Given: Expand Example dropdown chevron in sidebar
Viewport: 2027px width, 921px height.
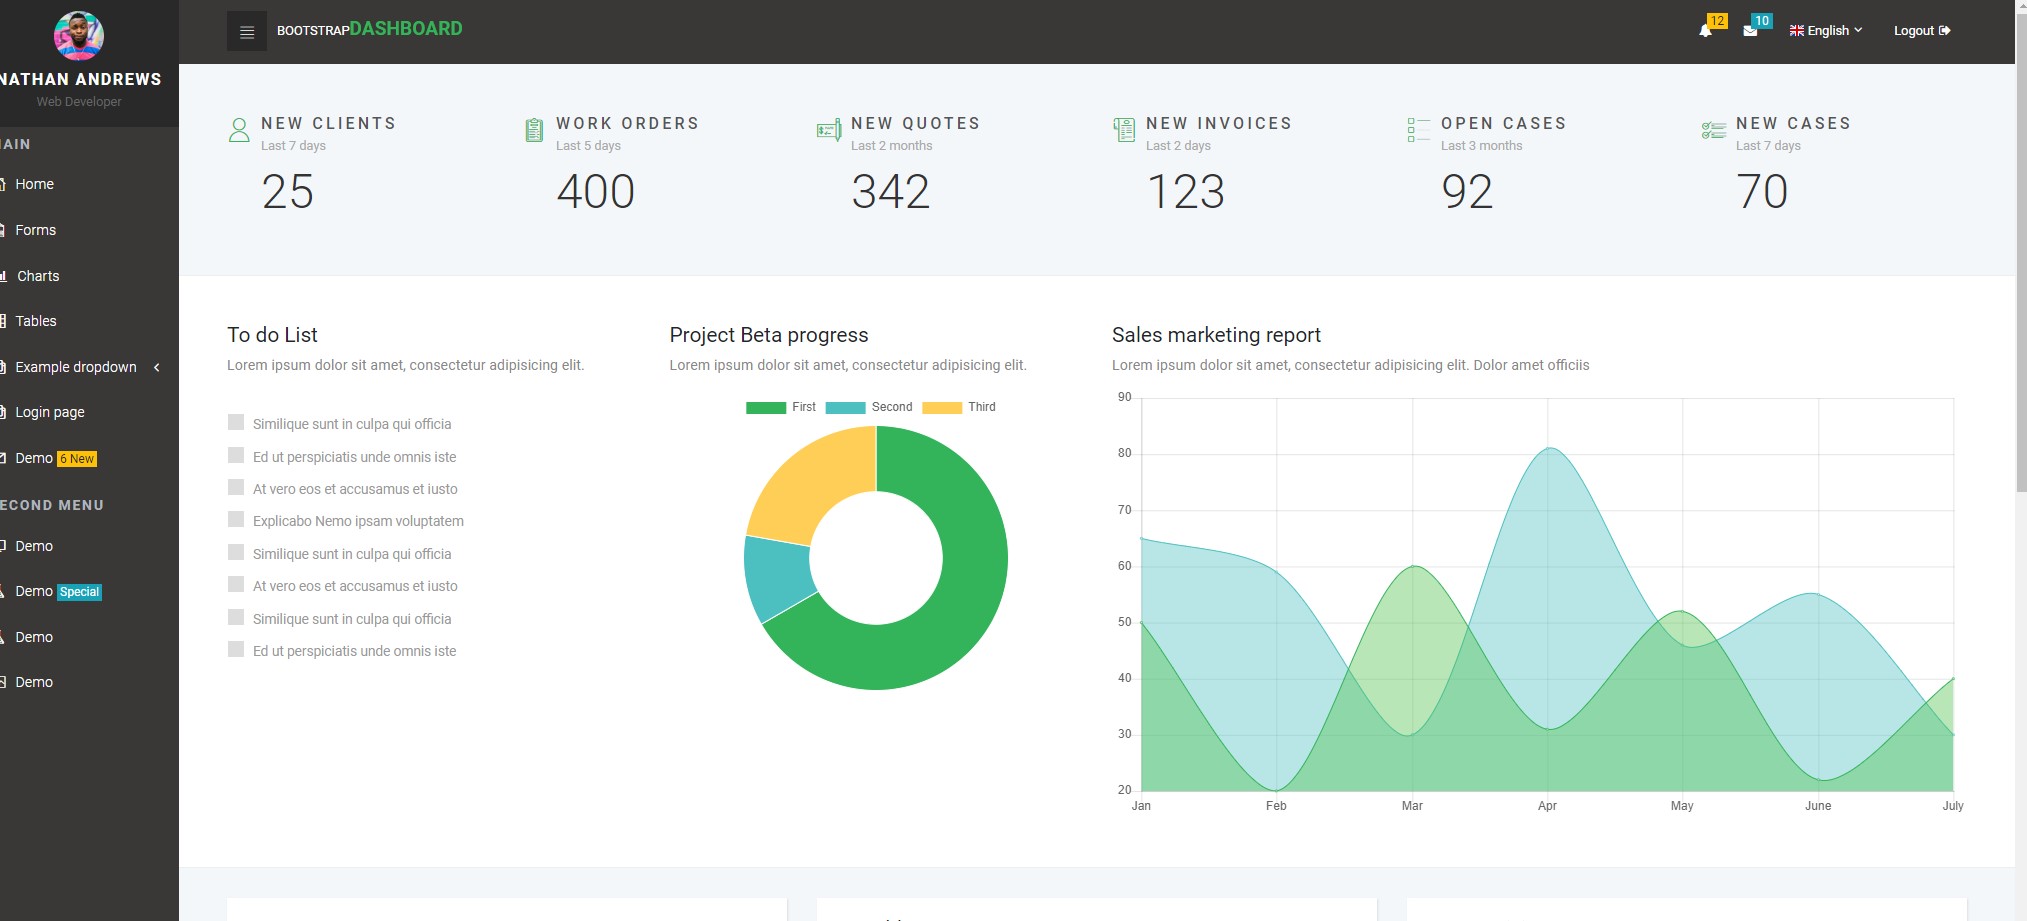Looking at the screenshot, I should [x=157, y=367].
